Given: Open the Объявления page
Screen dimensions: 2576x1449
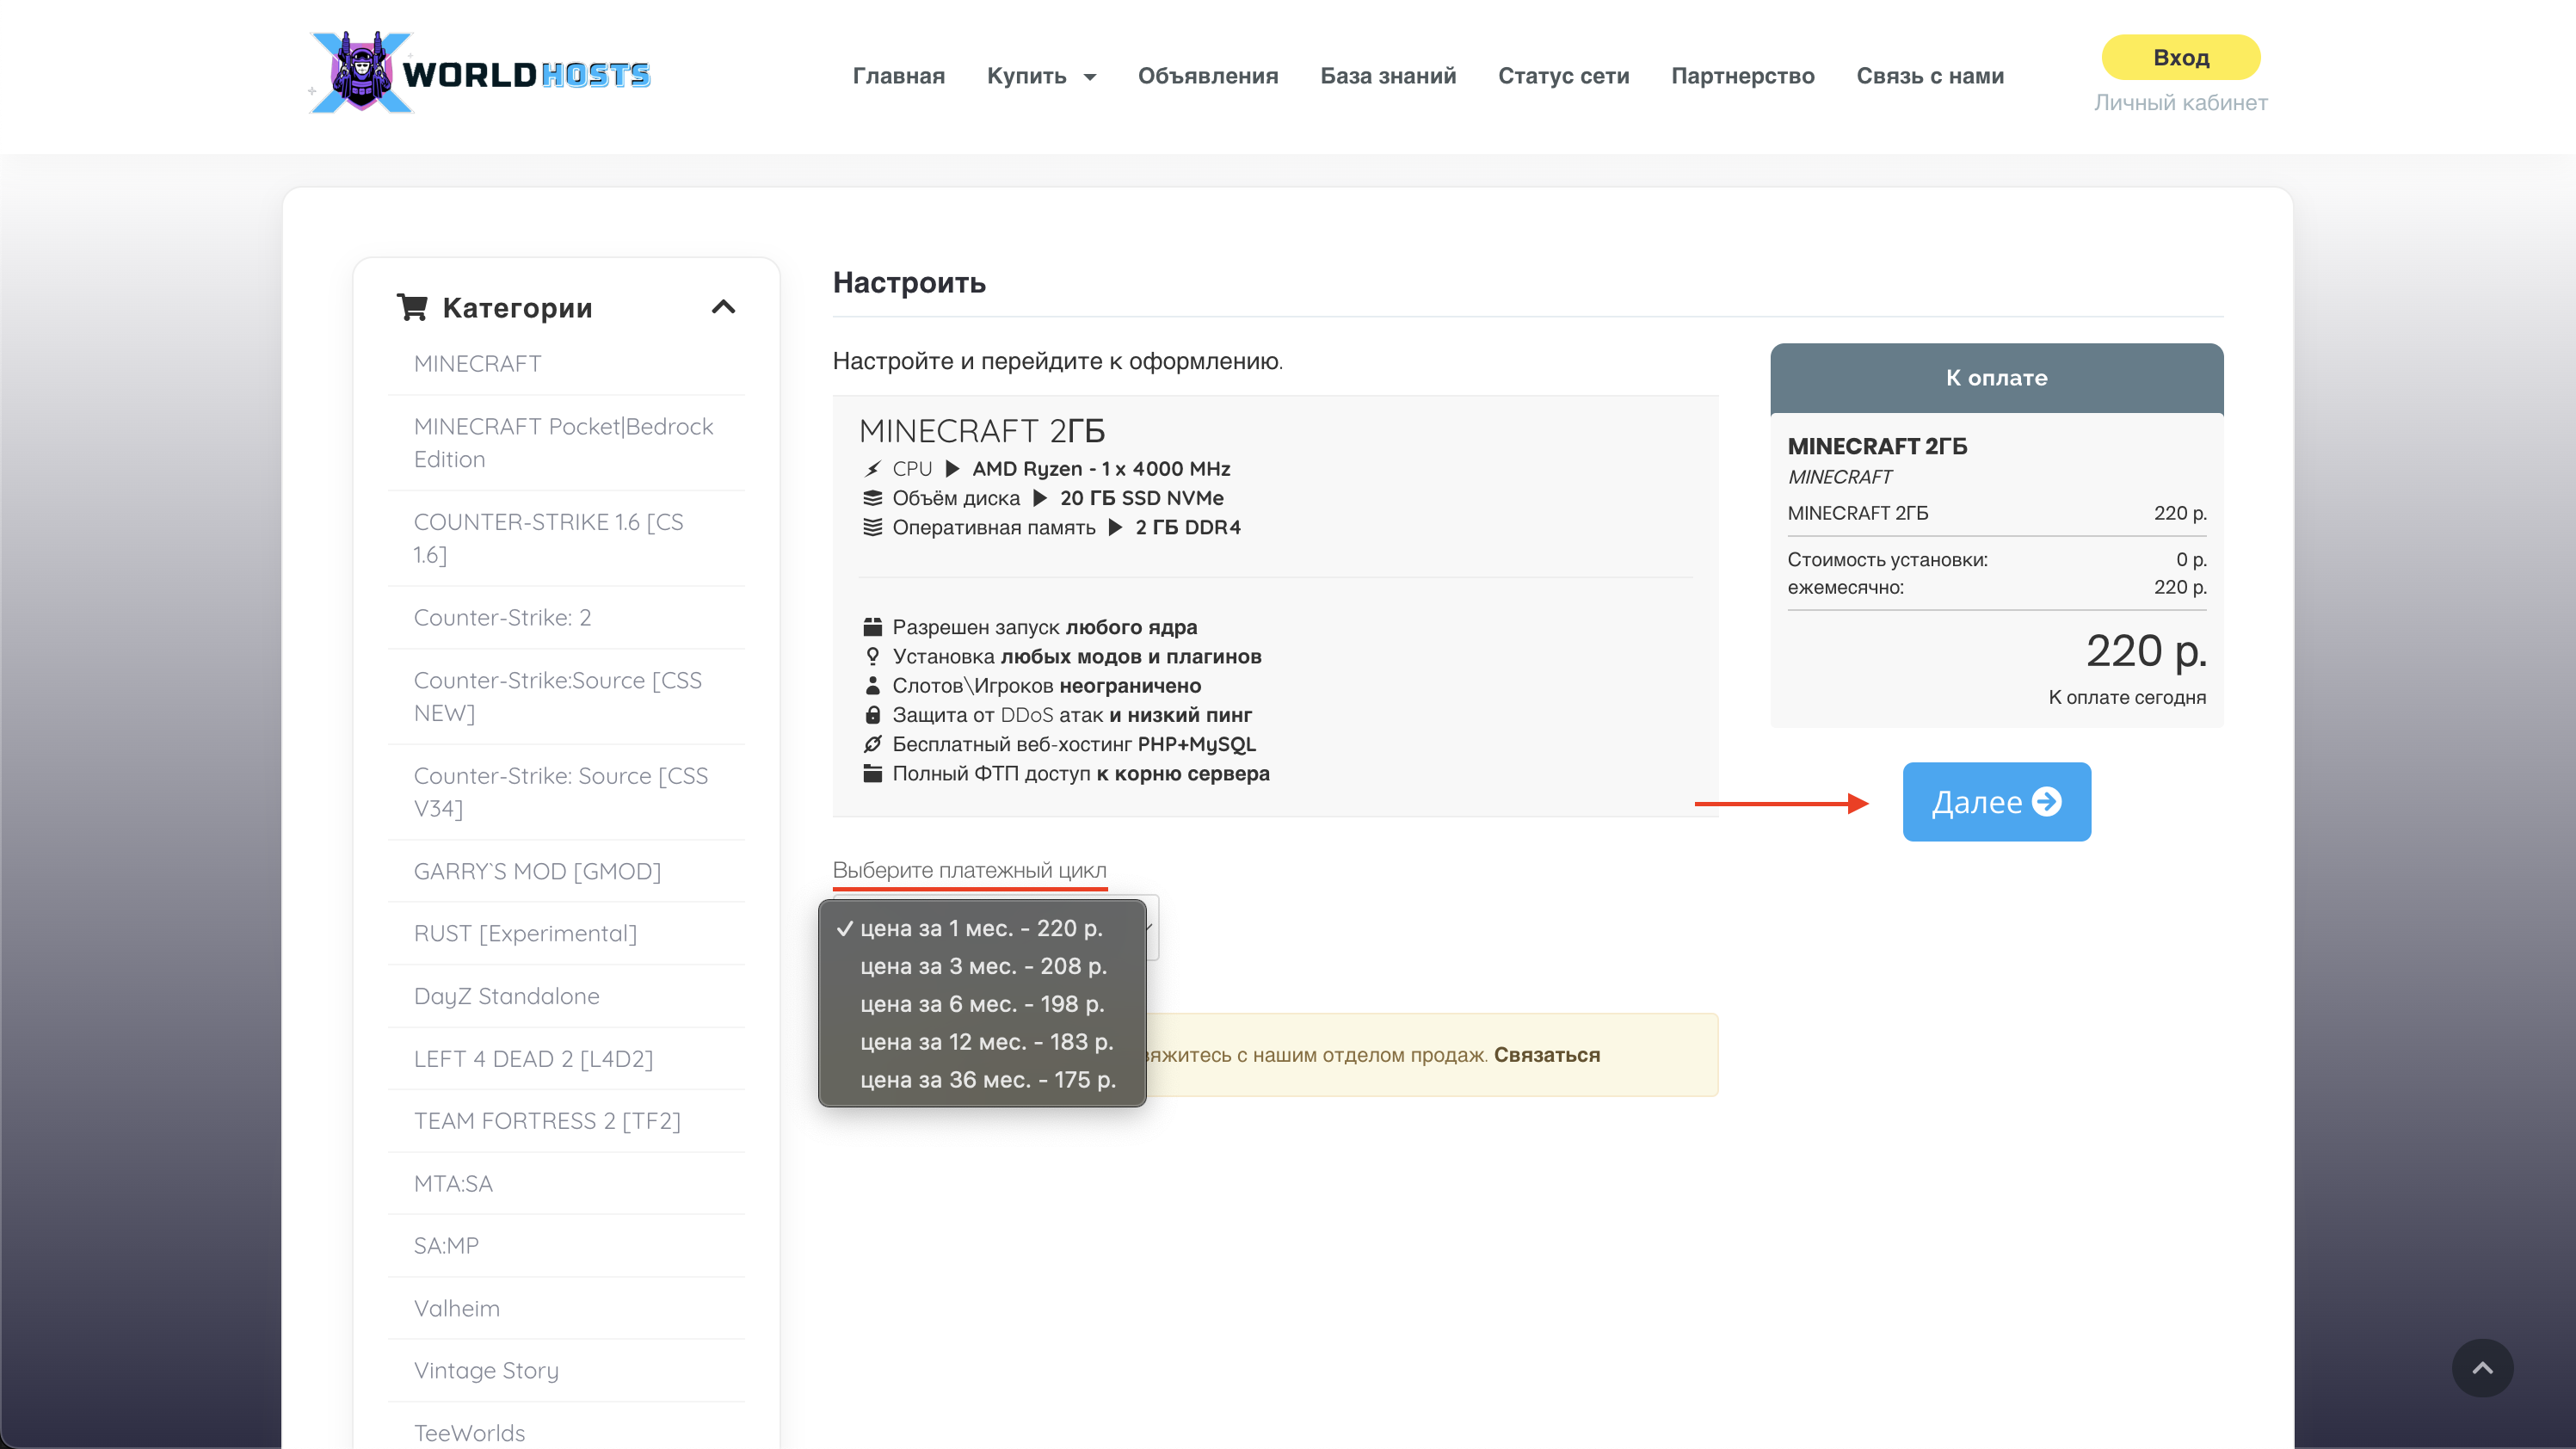Looking at the screenshot, I should 1207,76.
